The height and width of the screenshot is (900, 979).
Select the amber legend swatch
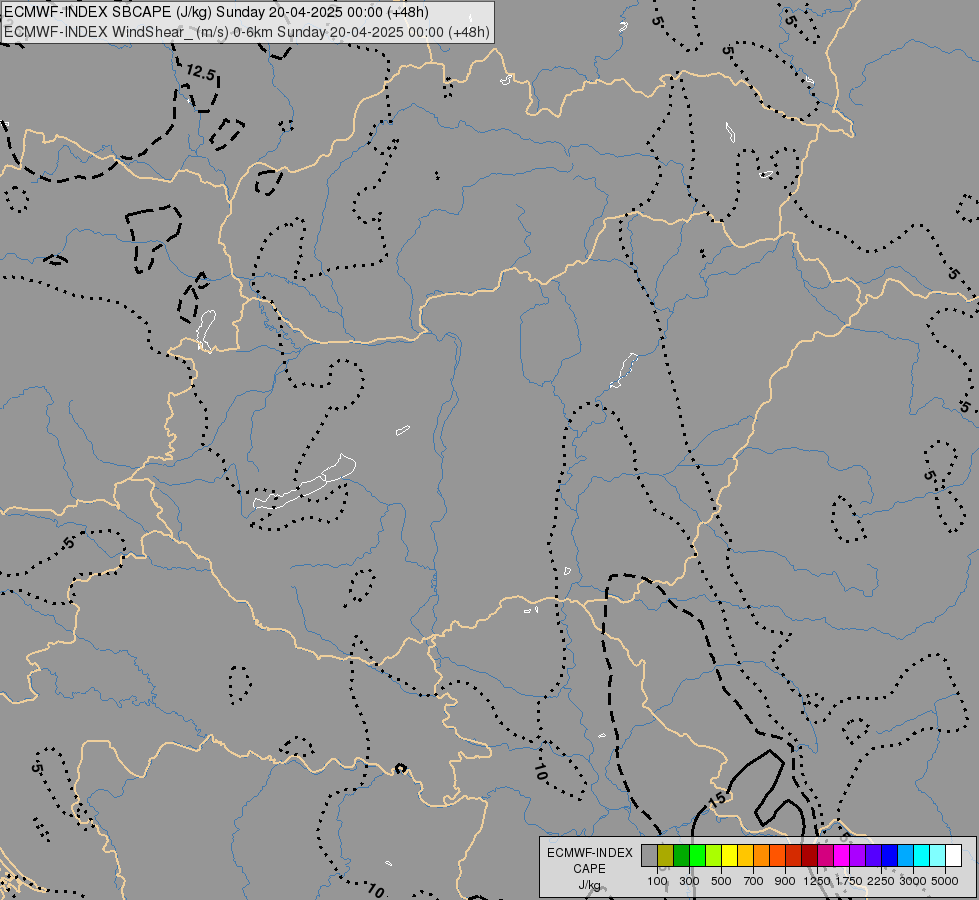[745, 855]
